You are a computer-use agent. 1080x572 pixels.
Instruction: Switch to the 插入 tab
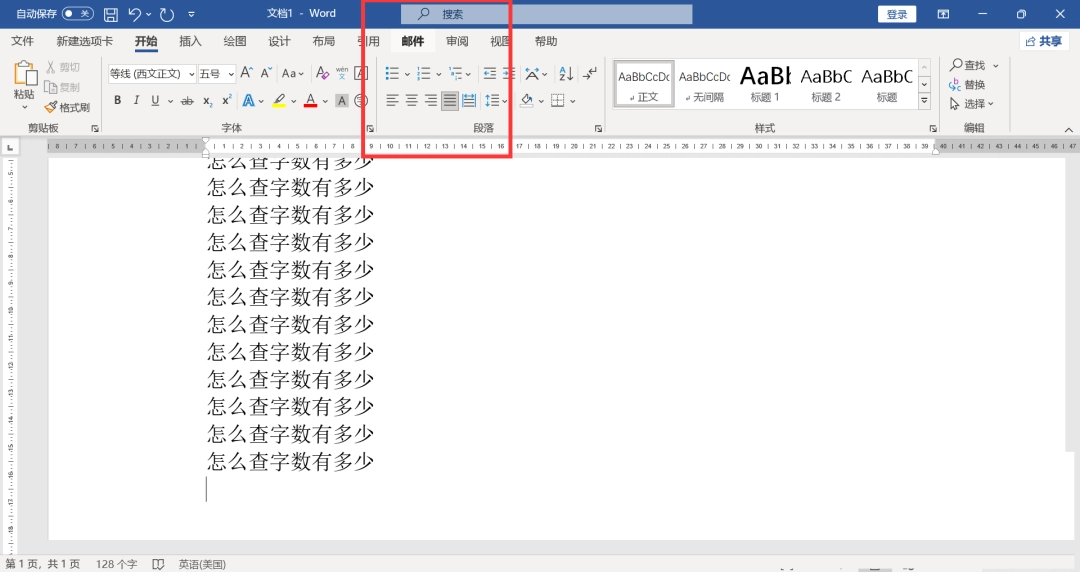(x=190, y=41)
